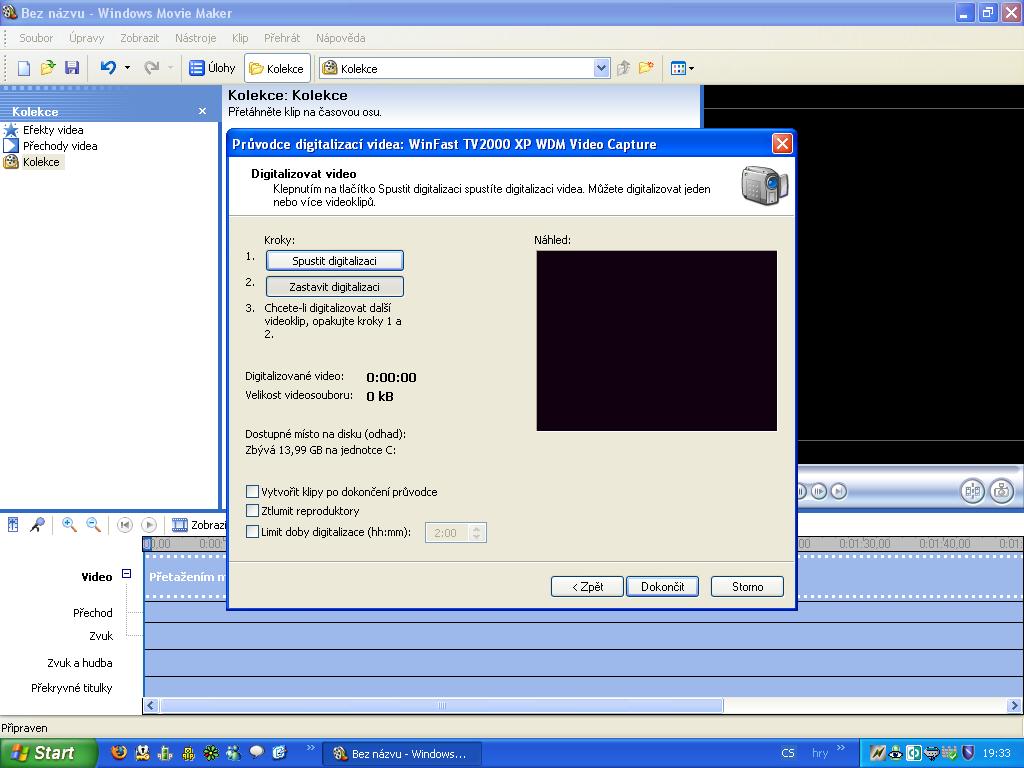Image resolution: width=1024 pixels, height=768 pixels.
Task: Open the Nástroje menu
Action: pos(195,38)
